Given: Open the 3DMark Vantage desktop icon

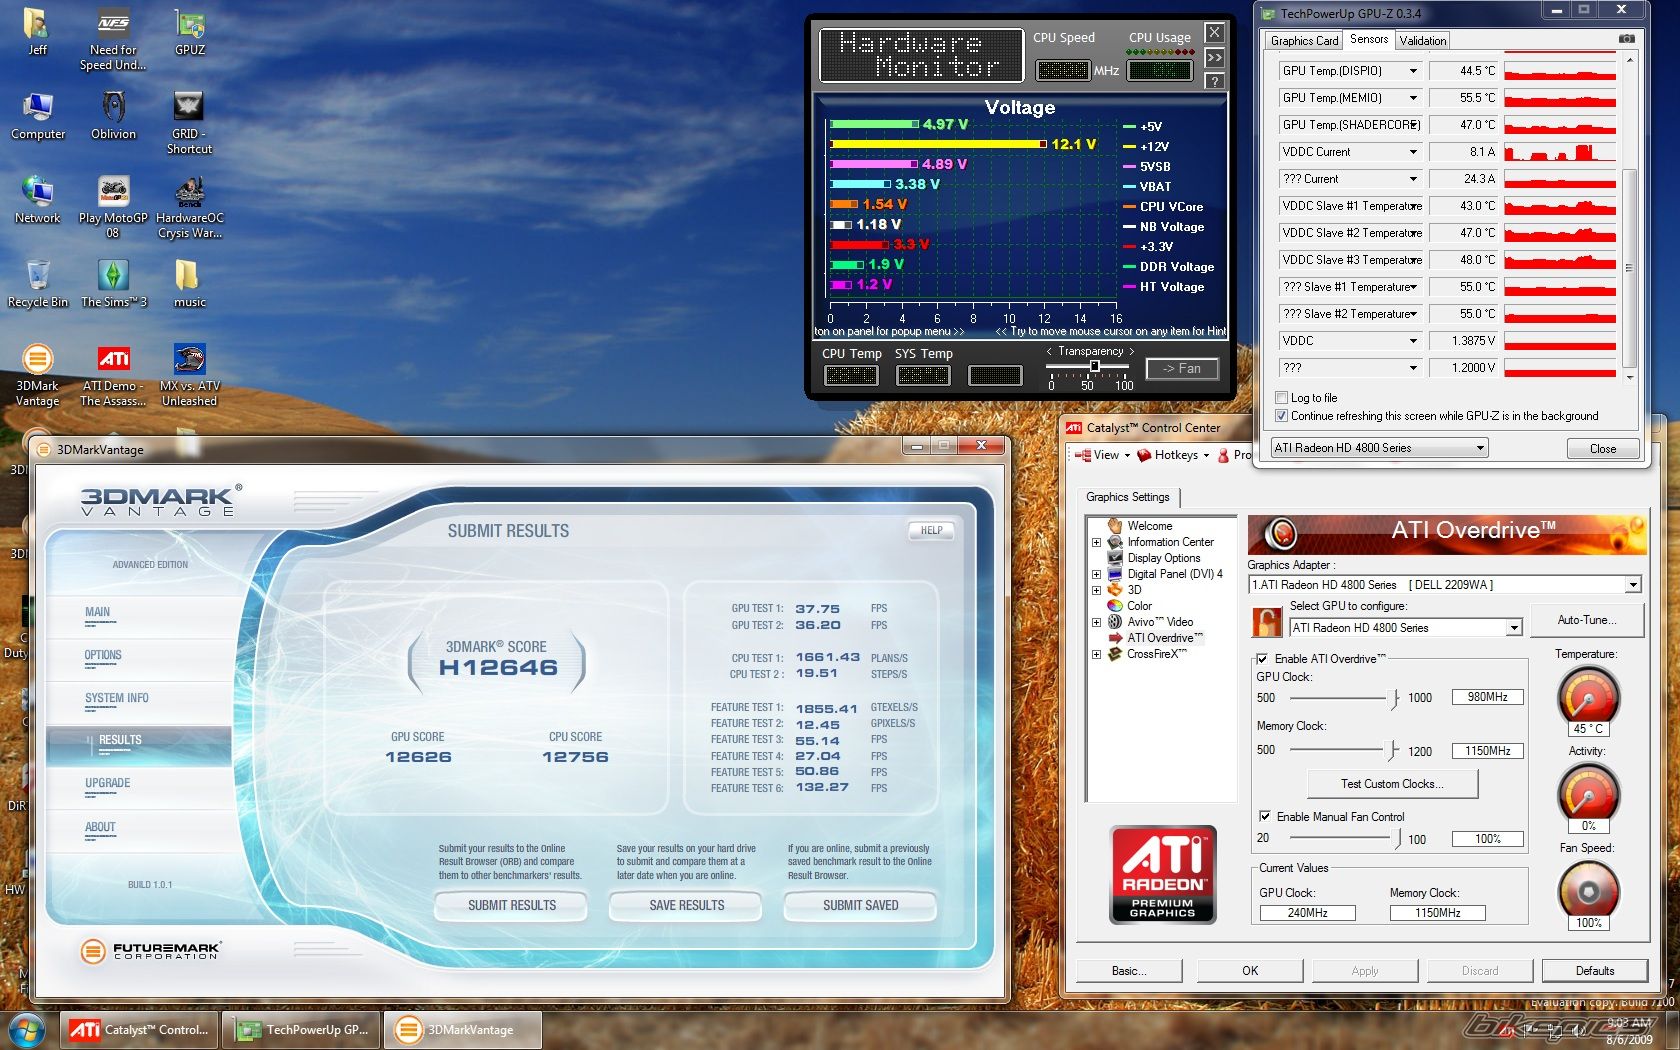Looking at the screenshot, I should (x=37, y=374).
